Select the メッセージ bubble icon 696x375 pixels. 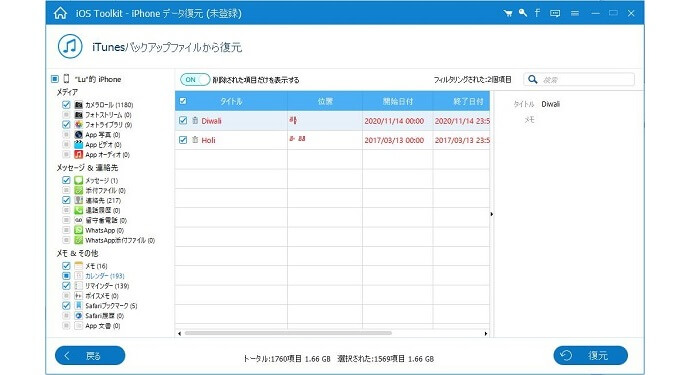[x=79, y=180]
